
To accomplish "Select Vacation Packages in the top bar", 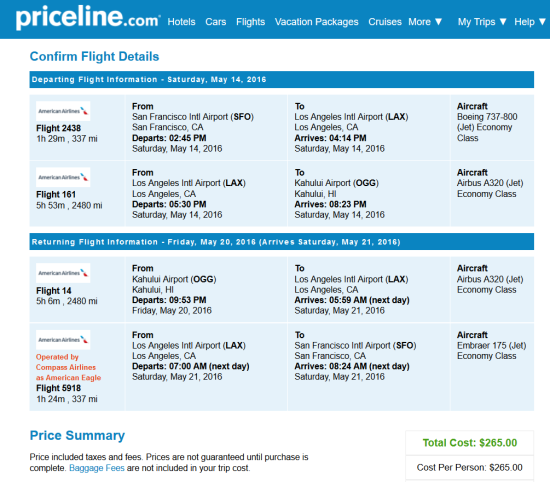I will [316, 22].
